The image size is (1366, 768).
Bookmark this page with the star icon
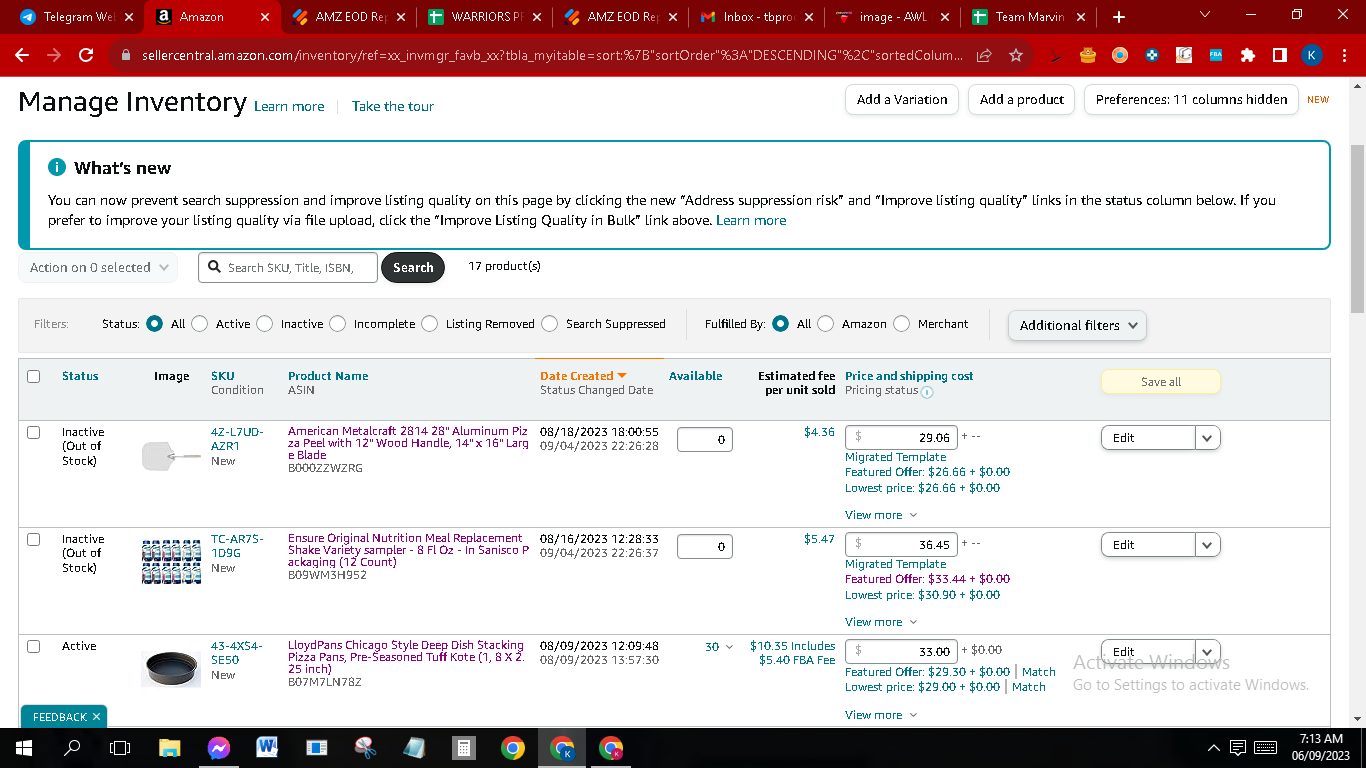tap(1016, 56)
